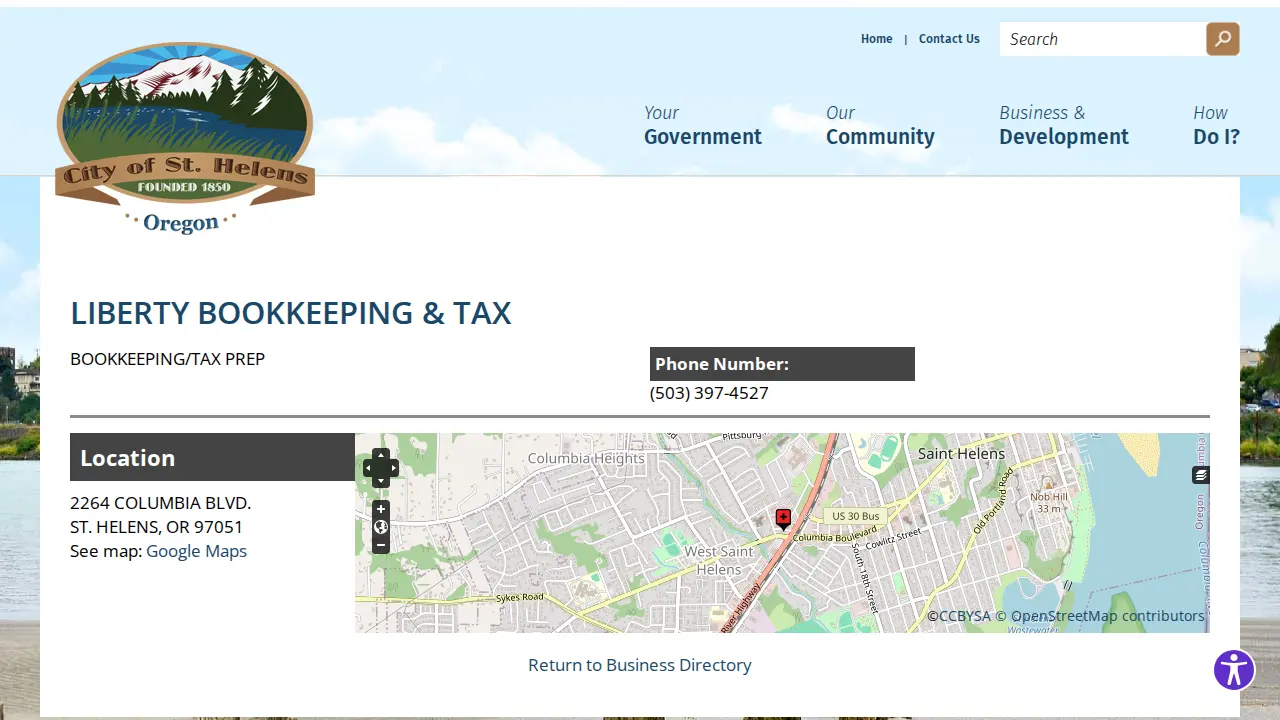The image size is (1280, 720).
Task: Focus the Search input field
Action: coord(1103,39)
